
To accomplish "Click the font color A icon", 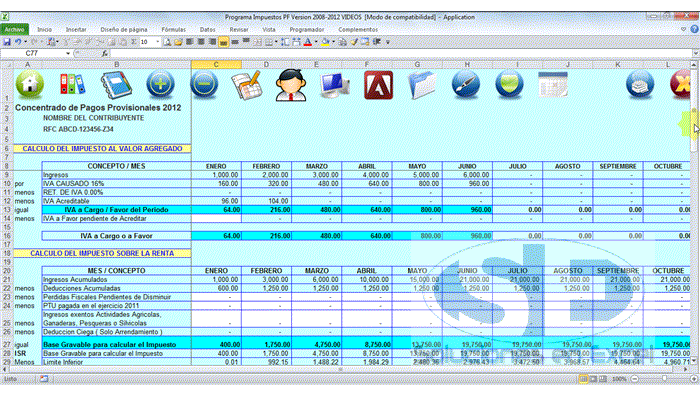I will tap(308, 42).
